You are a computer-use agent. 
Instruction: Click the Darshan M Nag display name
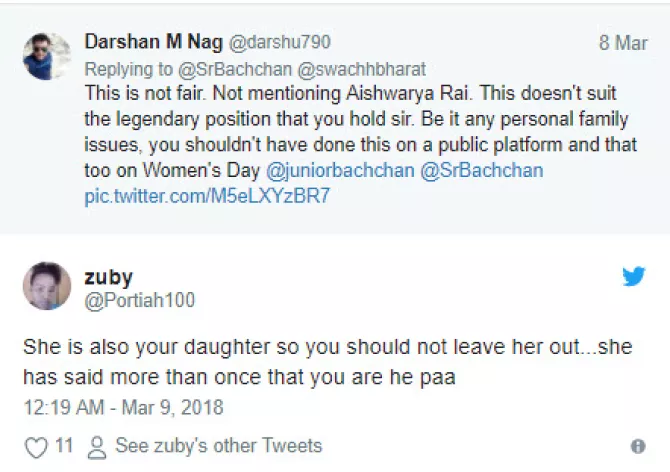click(155, 42)
